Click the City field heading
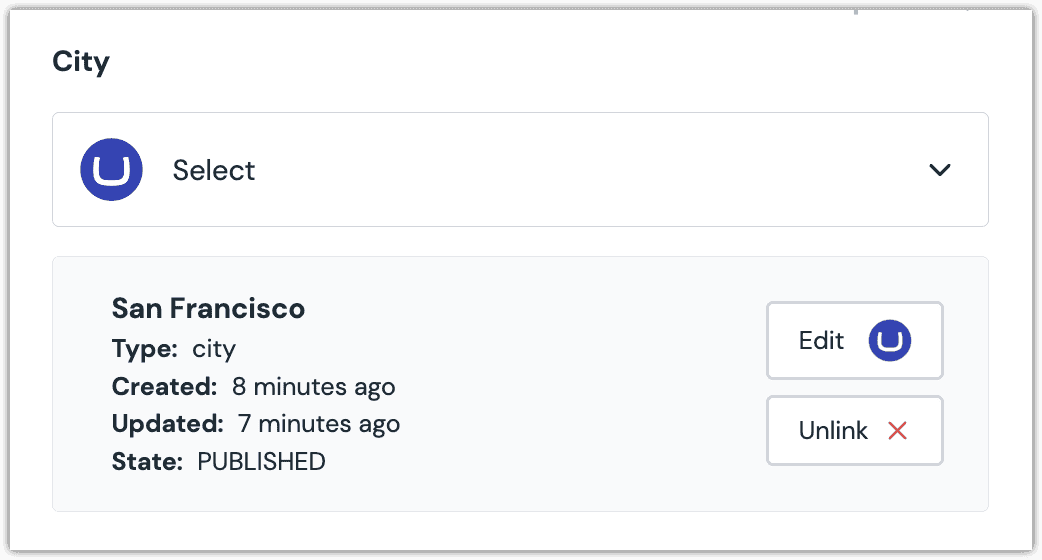This screenshot has height=560, width=1042. point(81,62)
